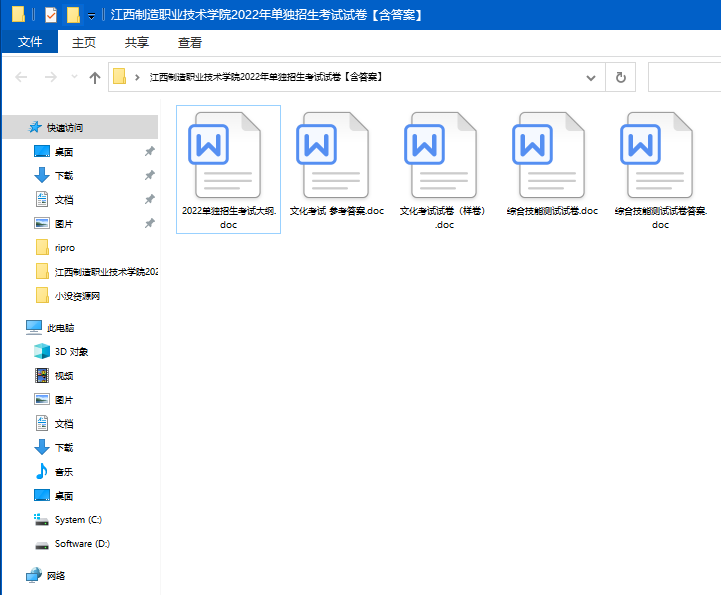The height and width of the screenshot is (595, 721).
Task: Click the address bar path chevron
Action: (137, 77)
